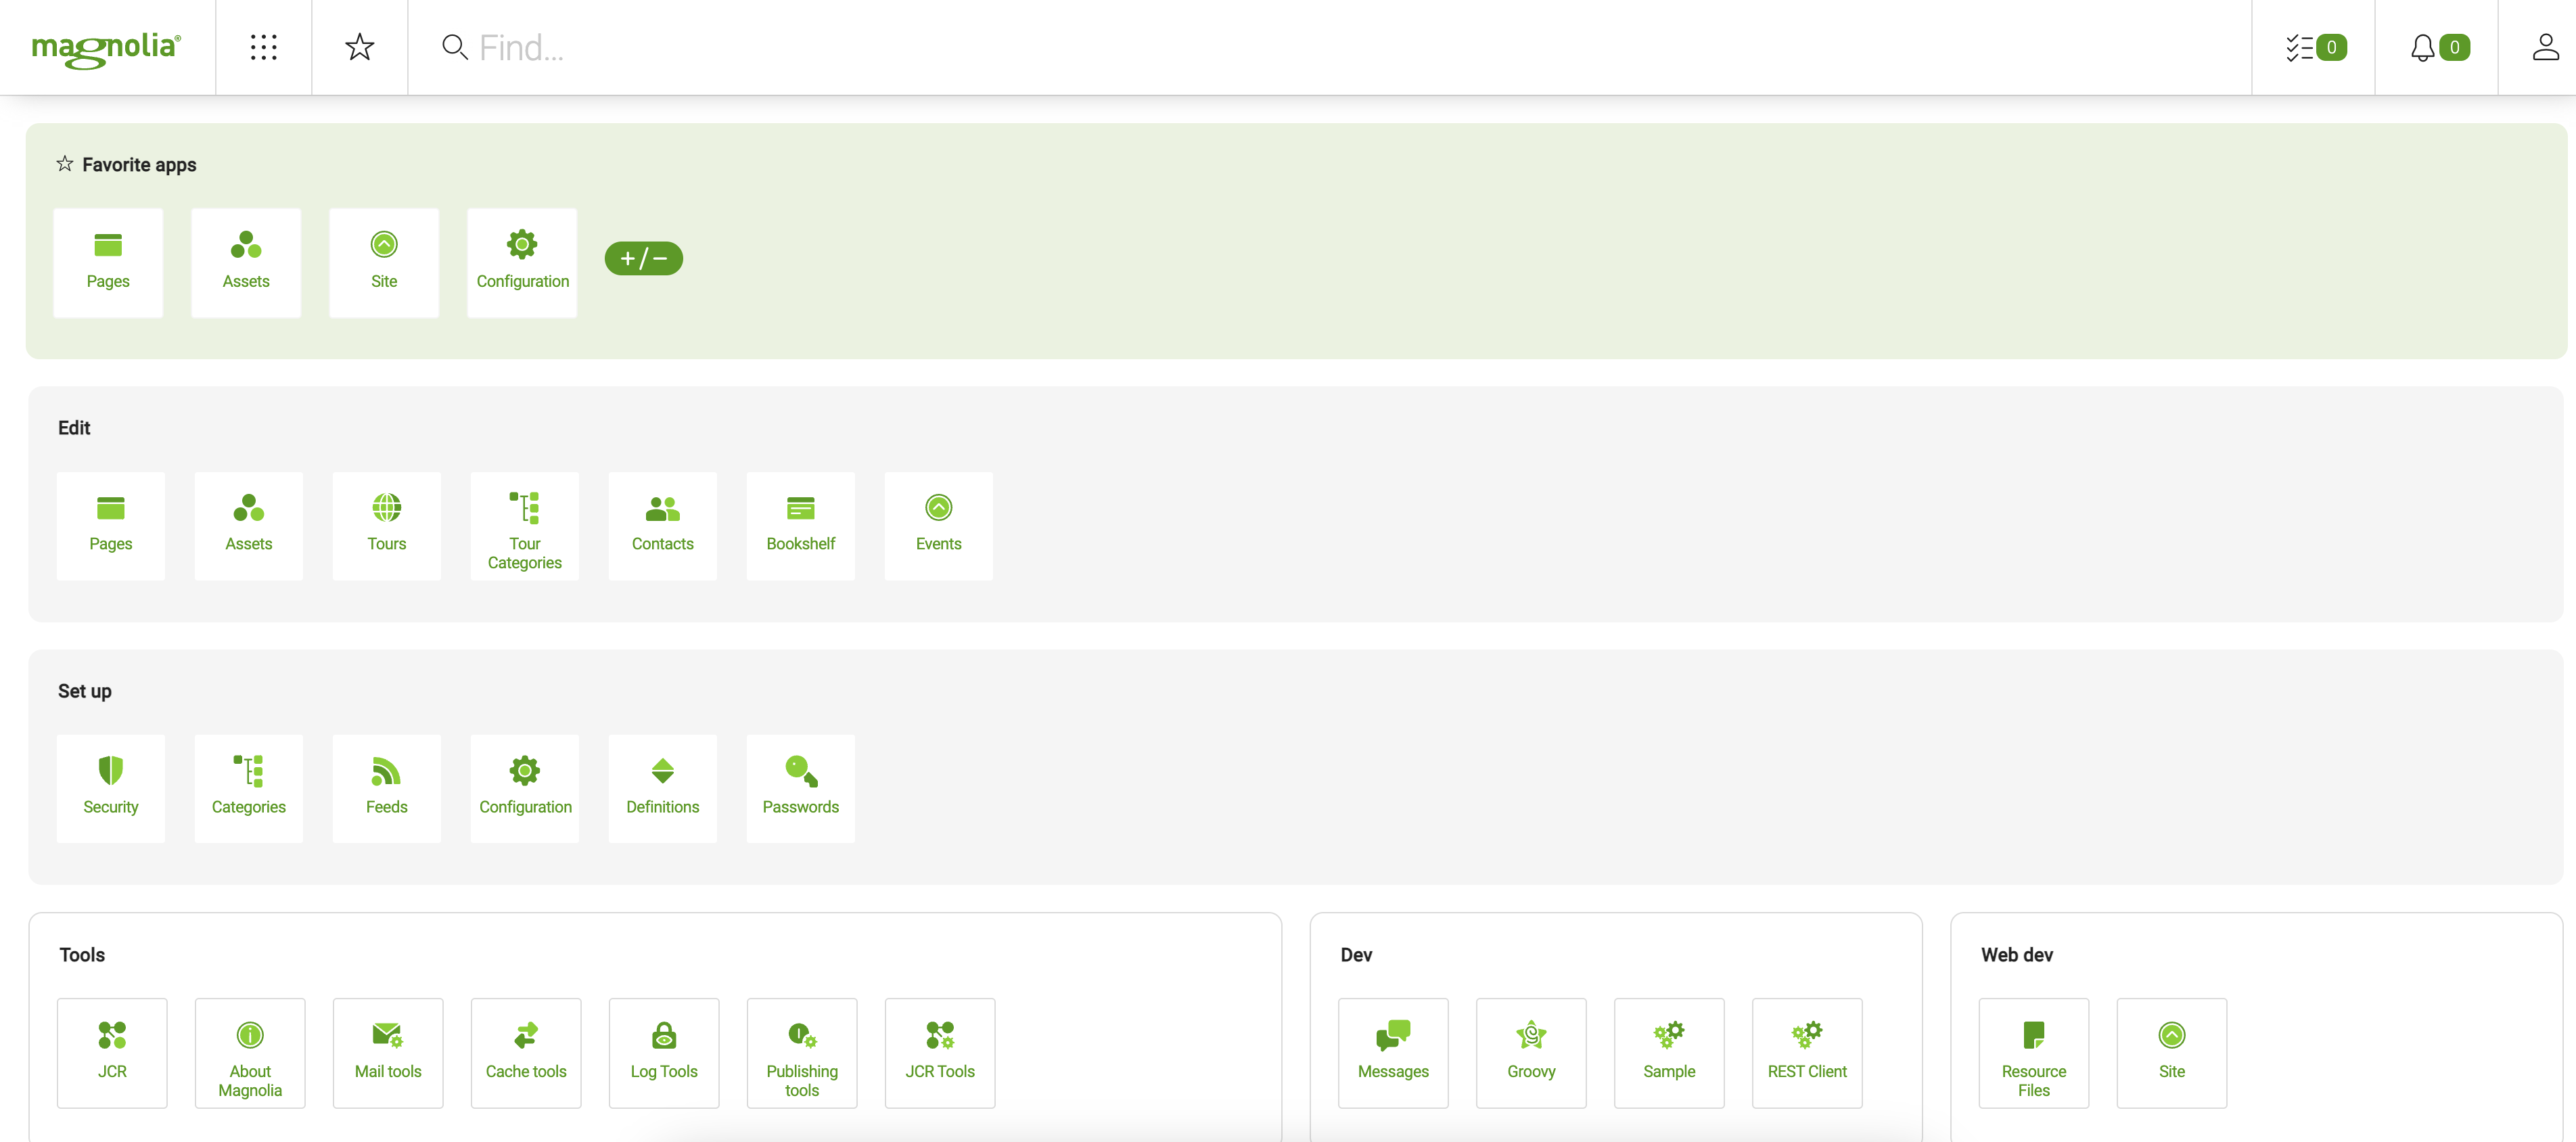Open the Feeds setup tool
The image size is (2576, 1142).
coord(386,785)
